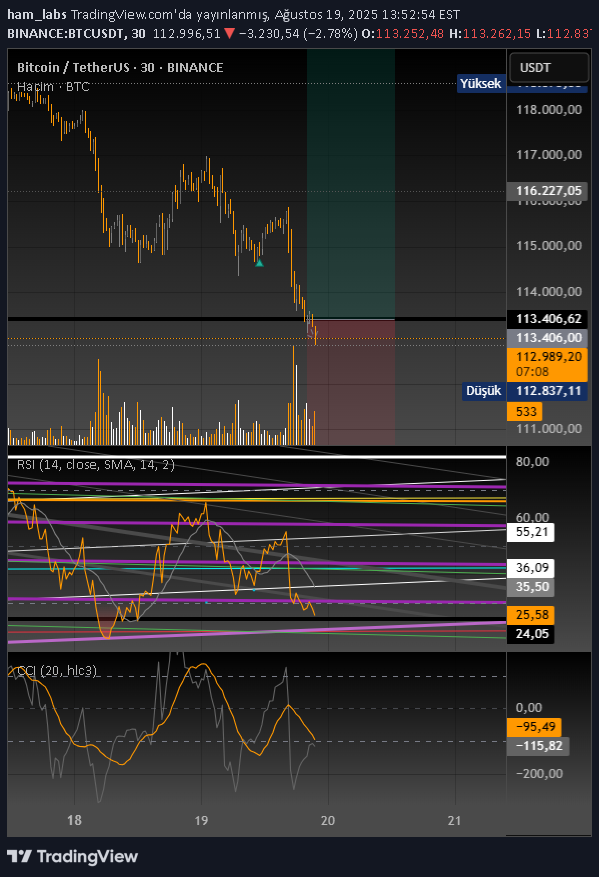
Task: Click the Hacim · BTC volume legend
Action: (53, 87)
